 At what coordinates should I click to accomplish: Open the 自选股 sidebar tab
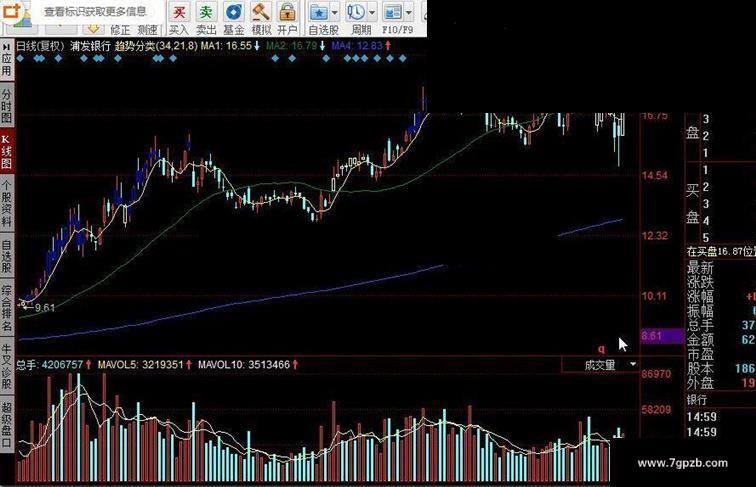click(x=6, y=256)
